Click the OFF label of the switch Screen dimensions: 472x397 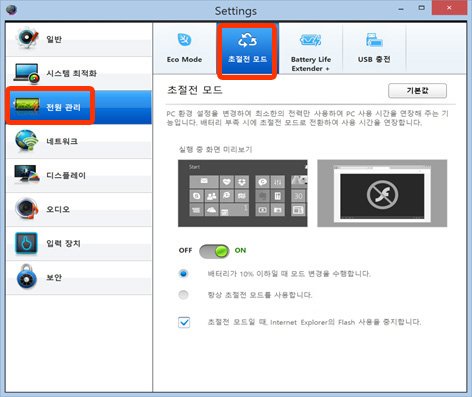(186, 250)
